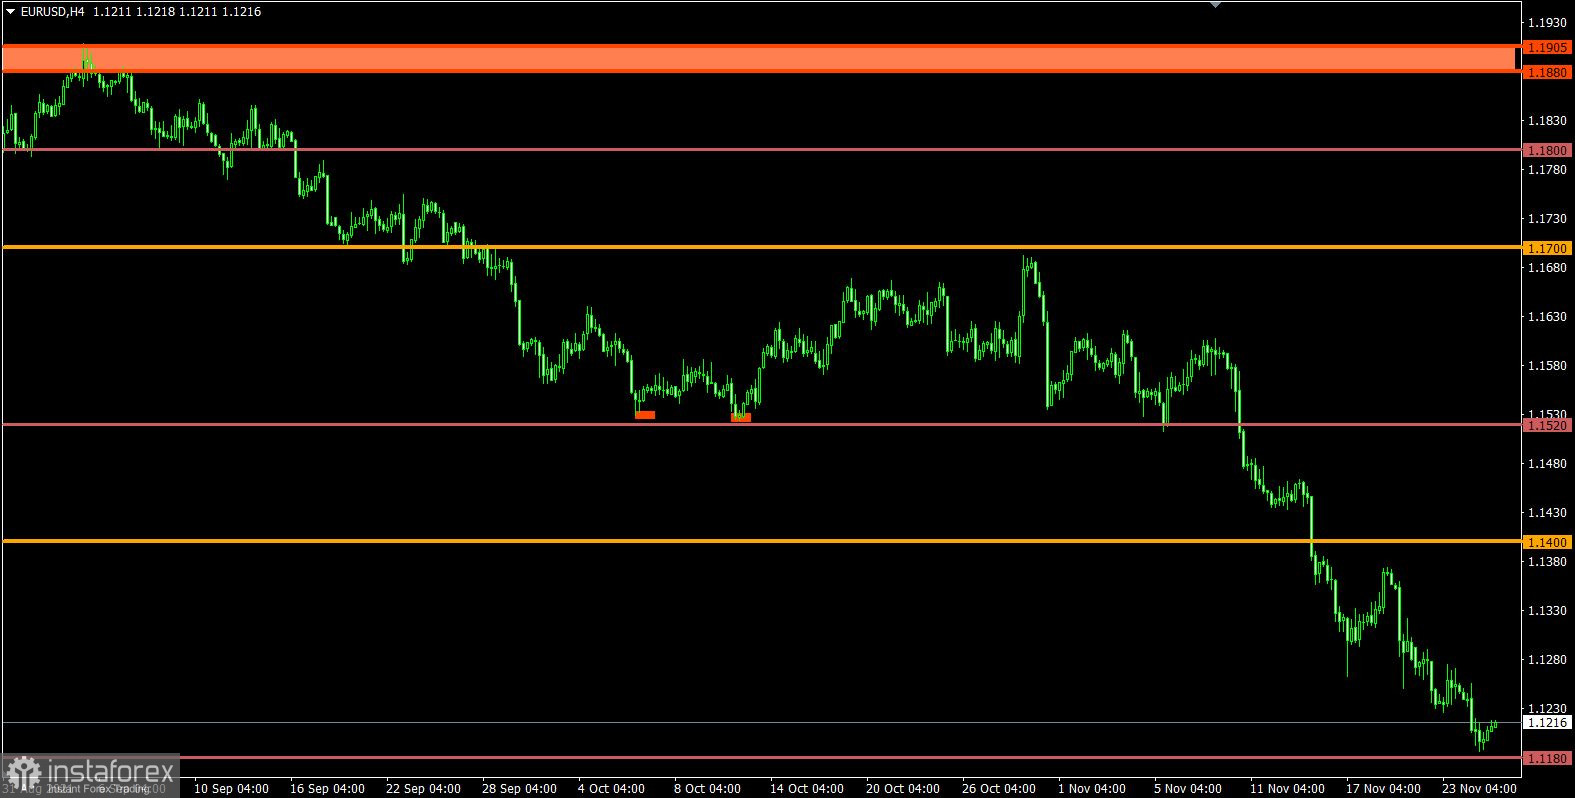Click the 1.1280 price scale value
1575x798 pixels.
tap(1548, 659)
